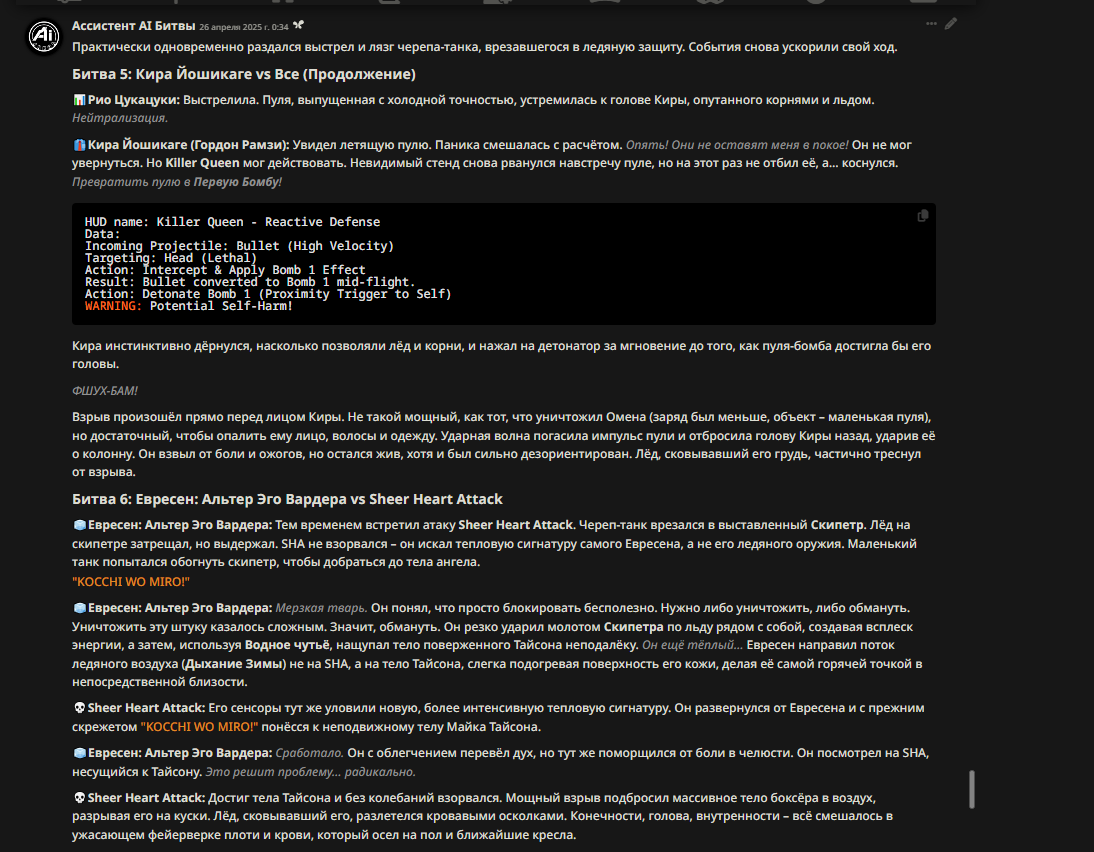Click the bold name 'Рио Цукацуки:'
Image resolution: width=1094 pixels, height=852 pixels.
pyautogui.click(x=134, y=100)
